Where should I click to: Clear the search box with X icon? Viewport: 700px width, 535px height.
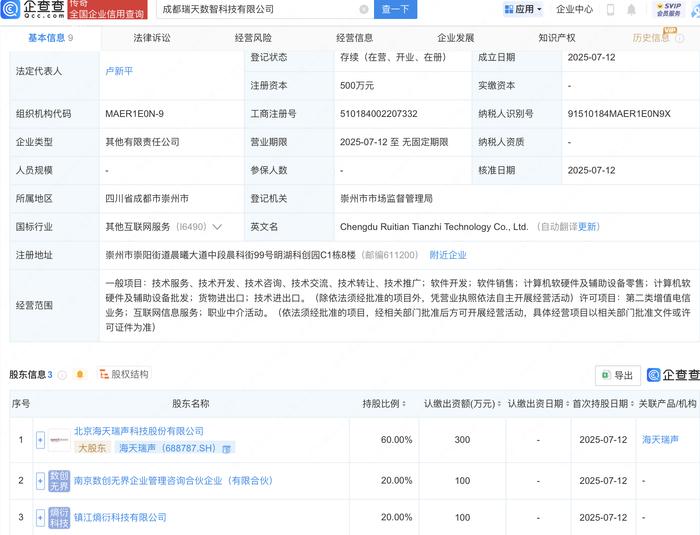(364, 9)
